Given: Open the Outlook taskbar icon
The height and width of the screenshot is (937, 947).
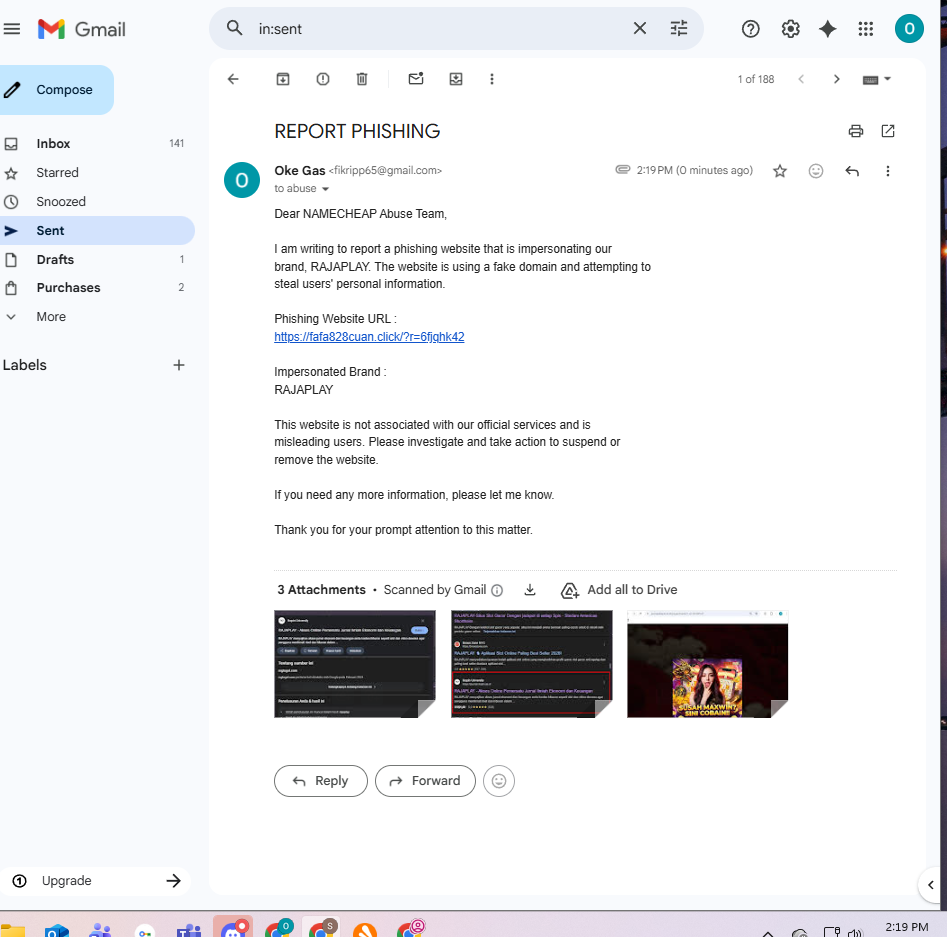Looking at the screenshot, I should 57,931.
